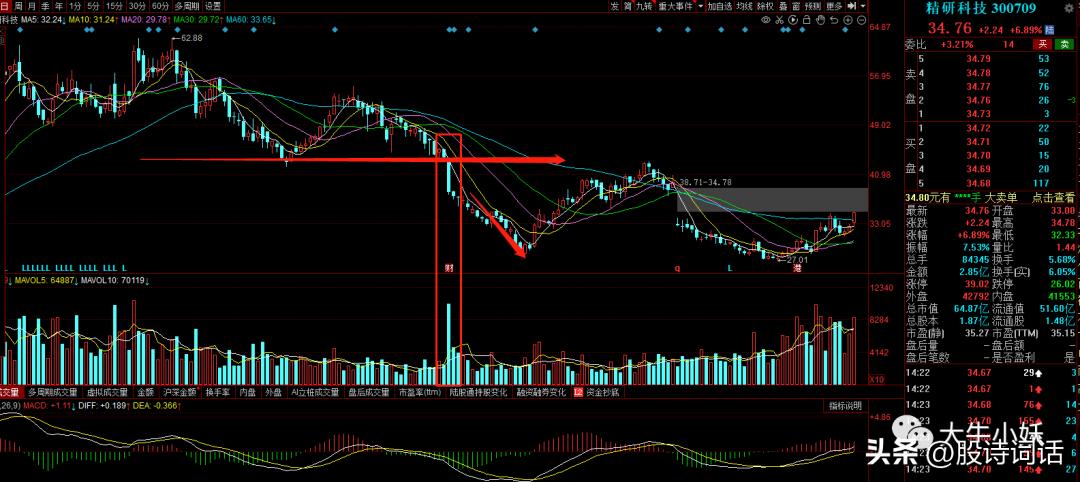Select 市盈率(ttm) indicator tab
Viewport: 1080px width, 482px height.
(420, 392)
